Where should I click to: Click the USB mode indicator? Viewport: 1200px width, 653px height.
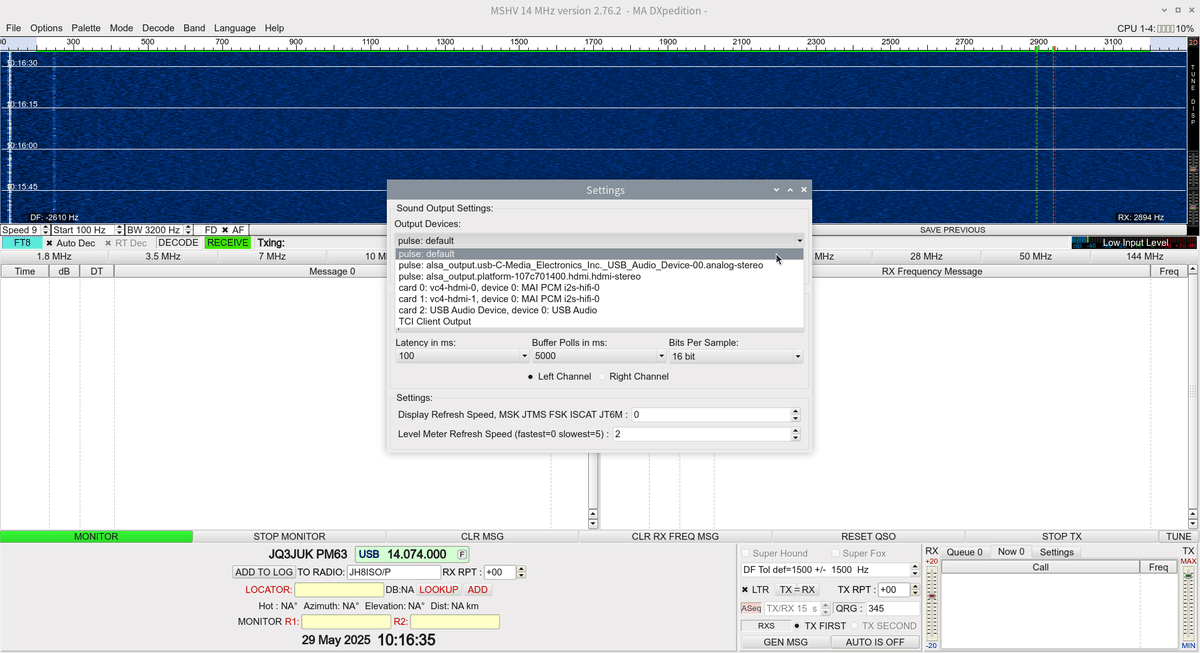[x=369, y=553]
